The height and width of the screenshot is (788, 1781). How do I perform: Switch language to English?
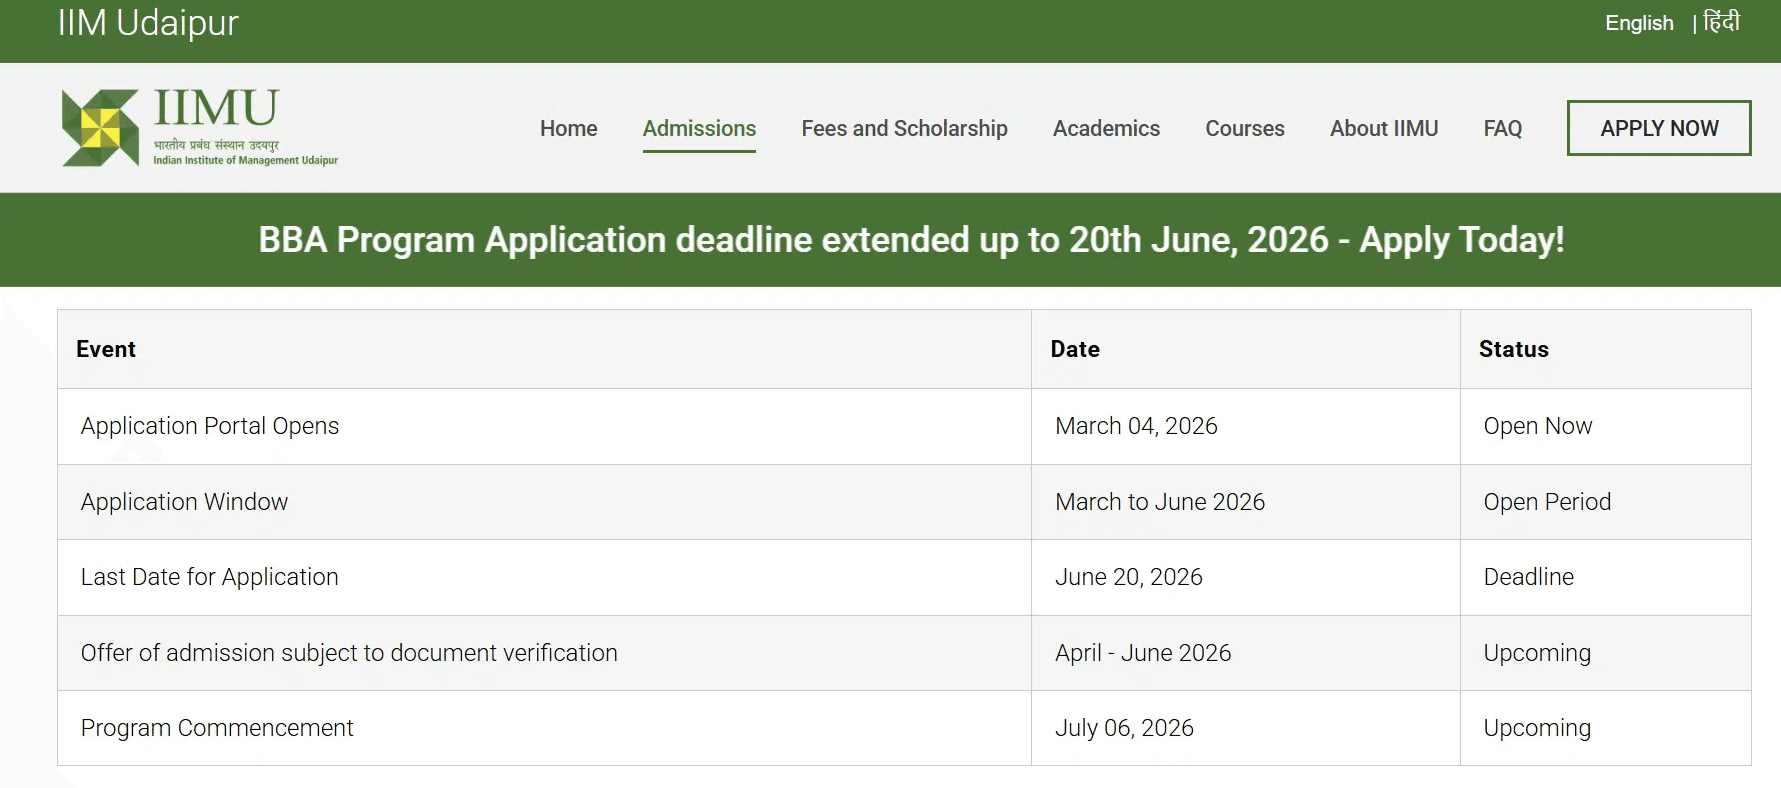1639,23
